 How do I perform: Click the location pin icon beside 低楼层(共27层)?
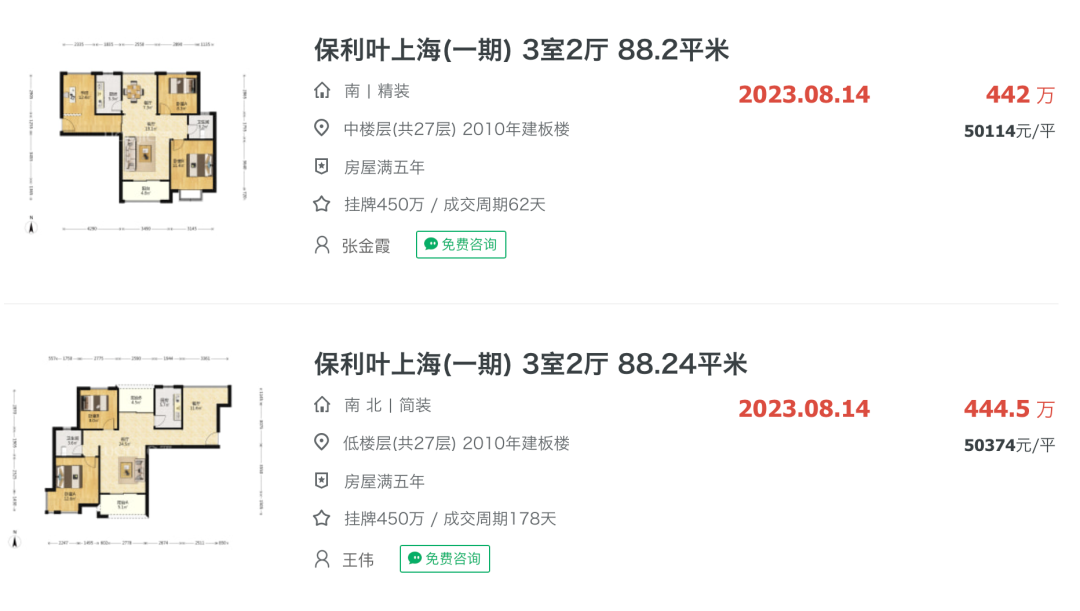(x=322, y=442)
